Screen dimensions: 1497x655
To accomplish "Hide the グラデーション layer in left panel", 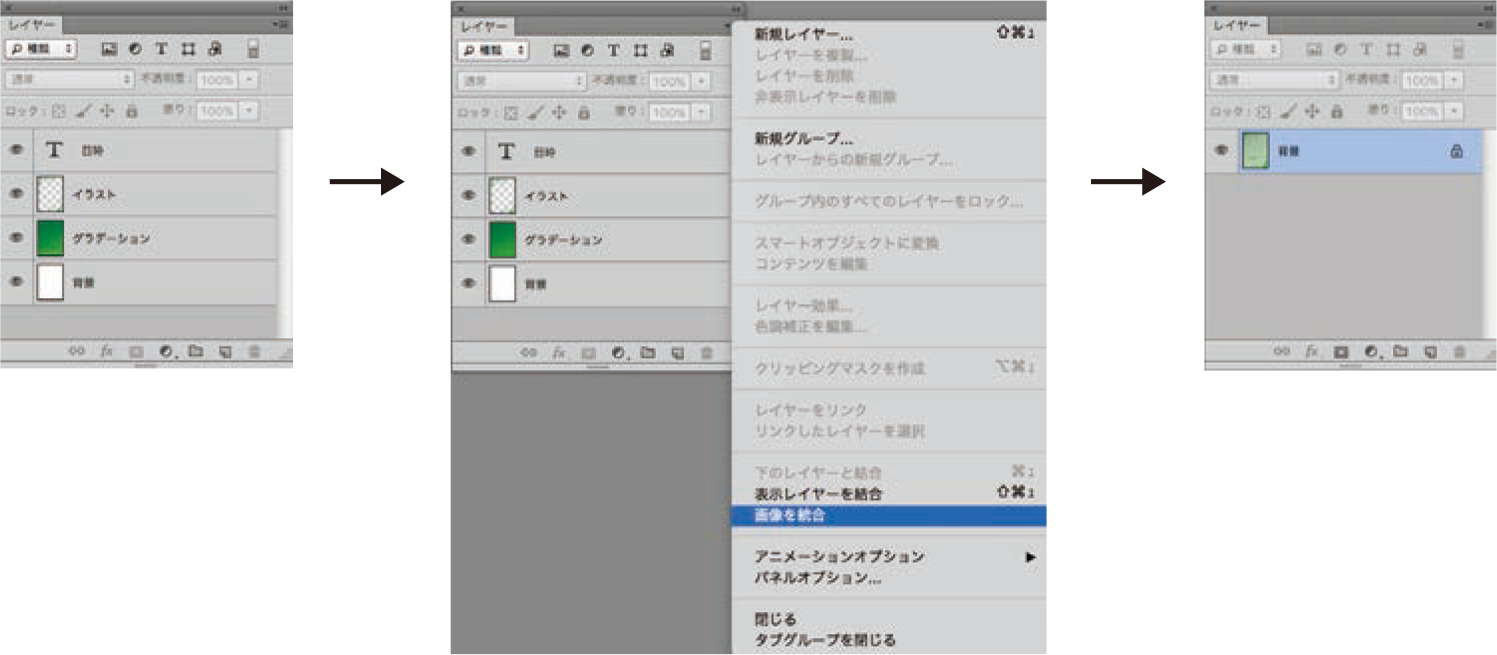I will coord(16,238).
